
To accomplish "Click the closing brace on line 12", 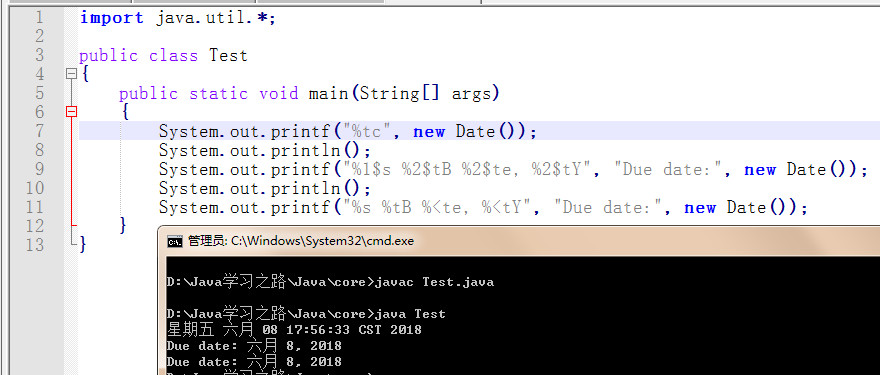I will point(122,226).
